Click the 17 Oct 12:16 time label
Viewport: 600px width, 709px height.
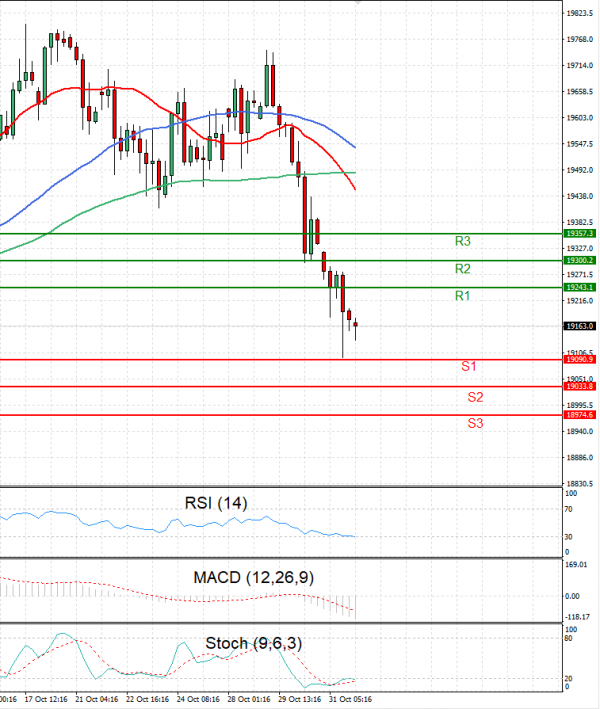coord(46,700)
